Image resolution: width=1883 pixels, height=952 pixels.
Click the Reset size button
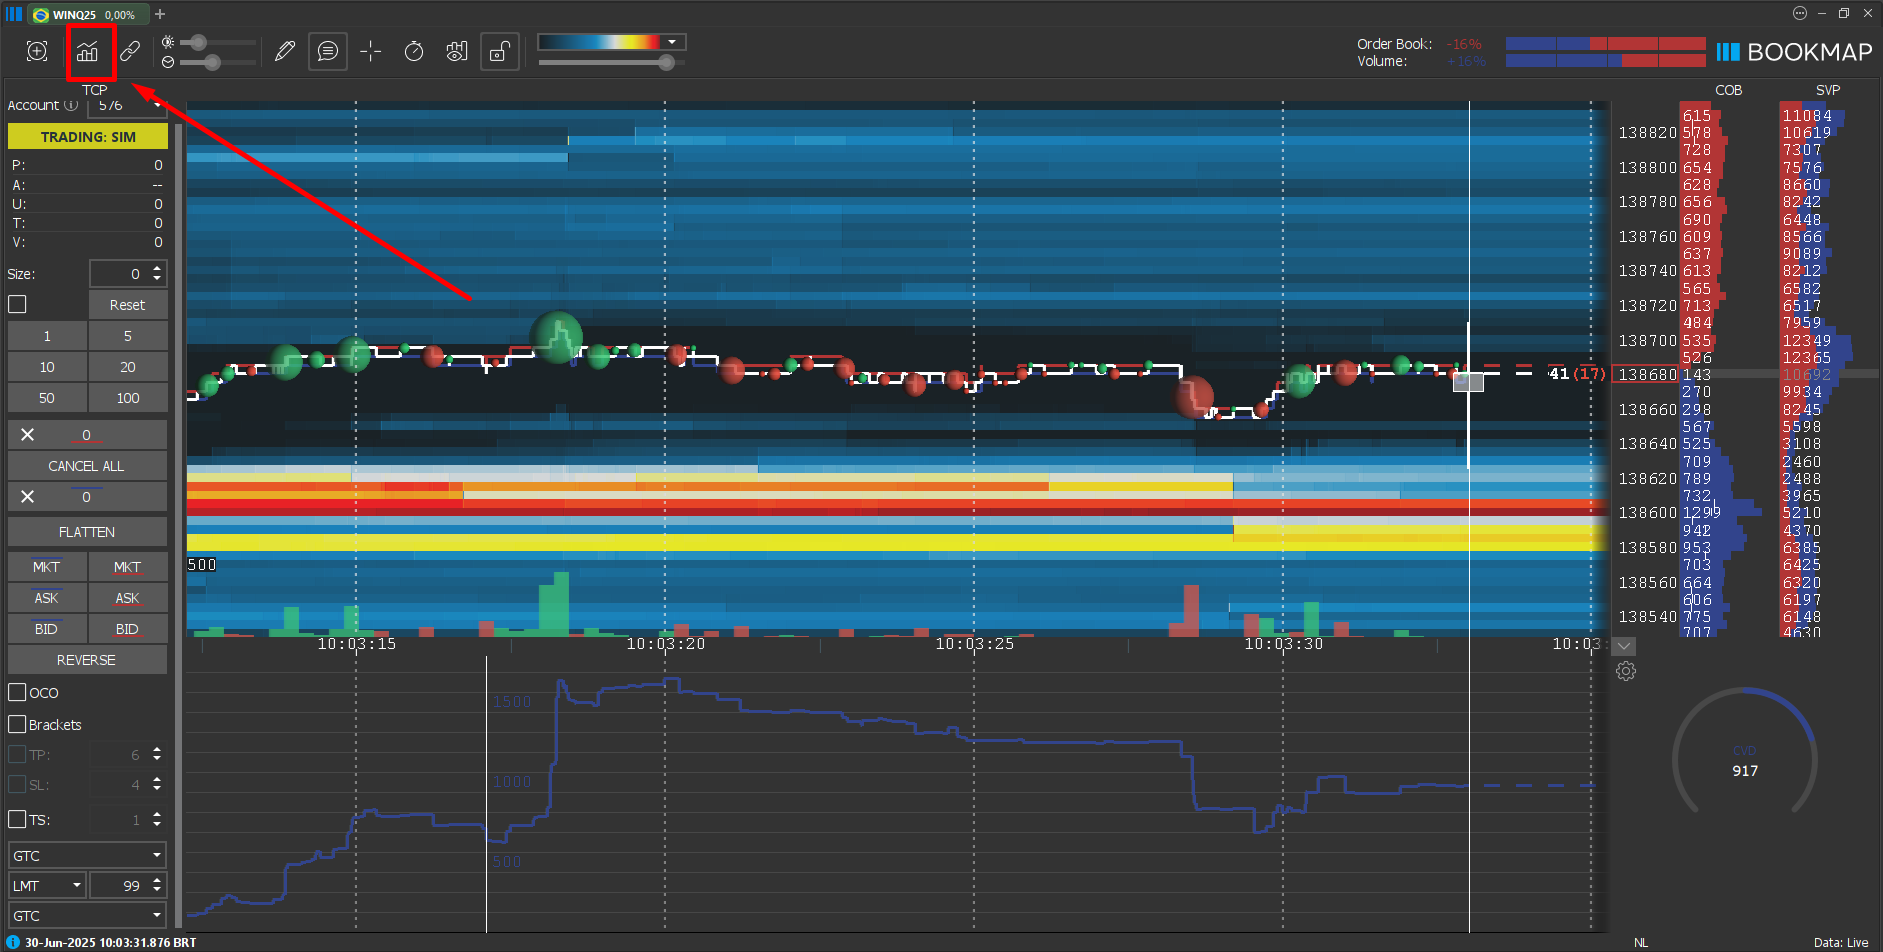click(127, 305)
